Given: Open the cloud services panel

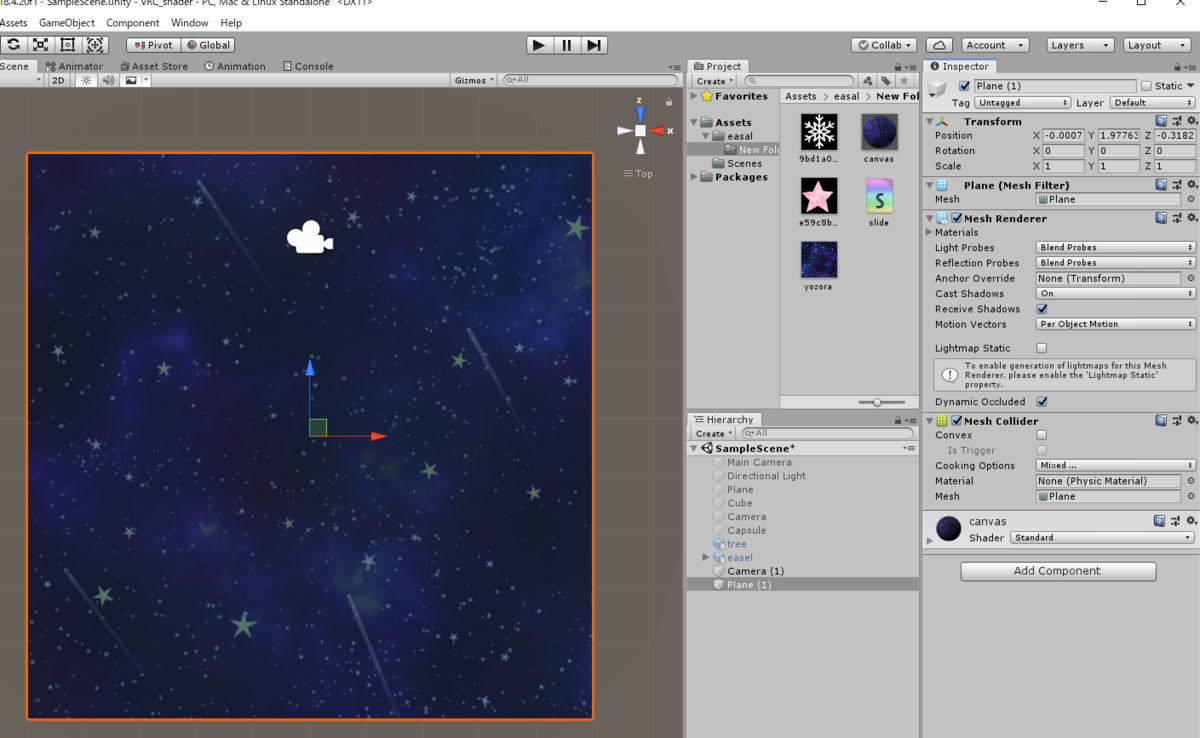Looking at the screenshot, I should (x=938, y=45).
